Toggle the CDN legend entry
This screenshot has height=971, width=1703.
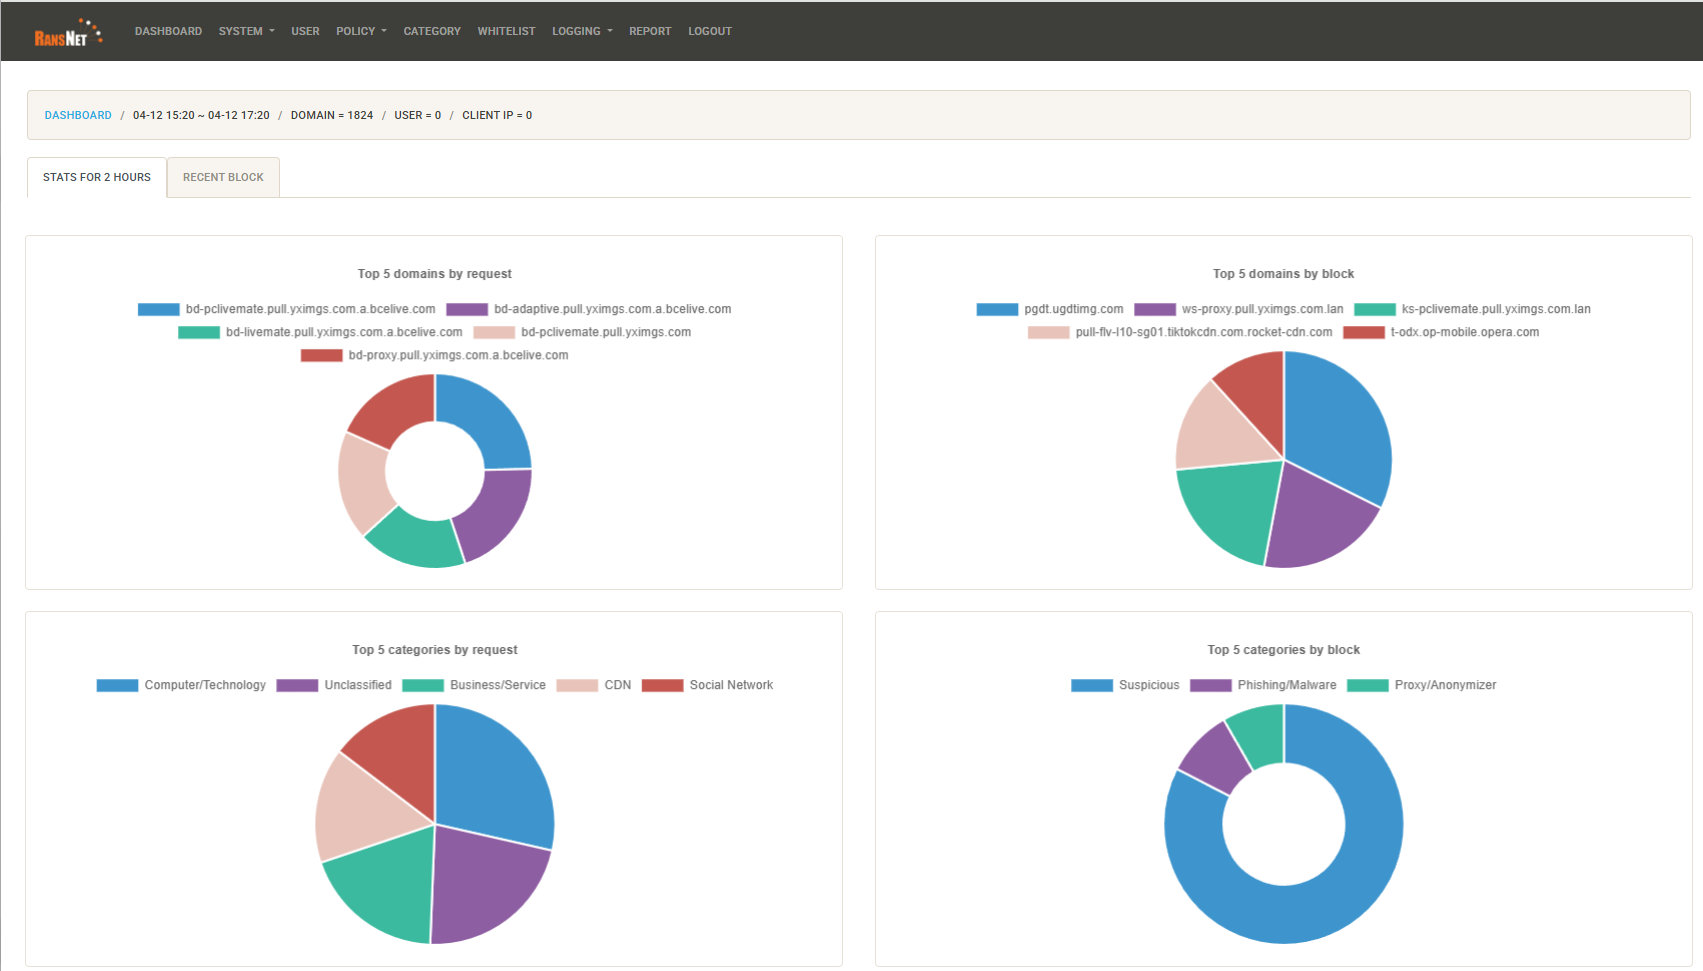618,685
